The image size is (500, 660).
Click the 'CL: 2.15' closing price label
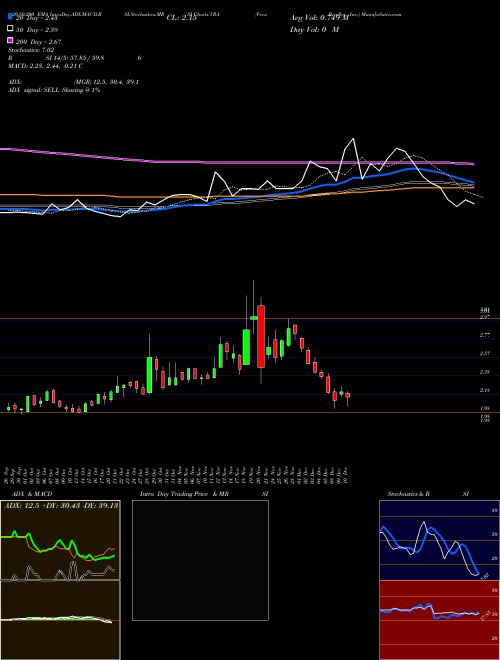coord(181,18)
